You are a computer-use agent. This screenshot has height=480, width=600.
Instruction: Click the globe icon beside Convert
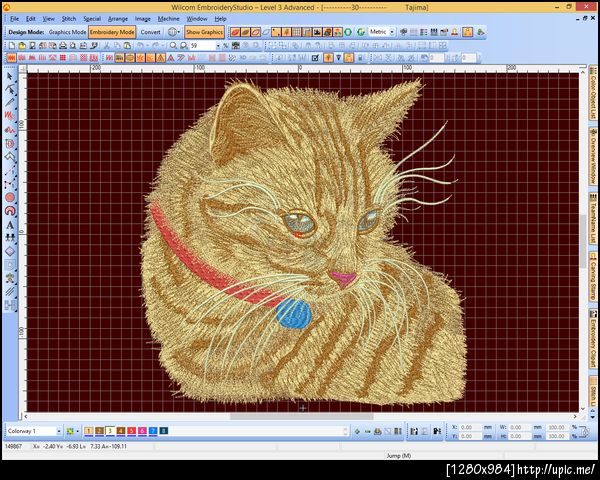[172, 32]
